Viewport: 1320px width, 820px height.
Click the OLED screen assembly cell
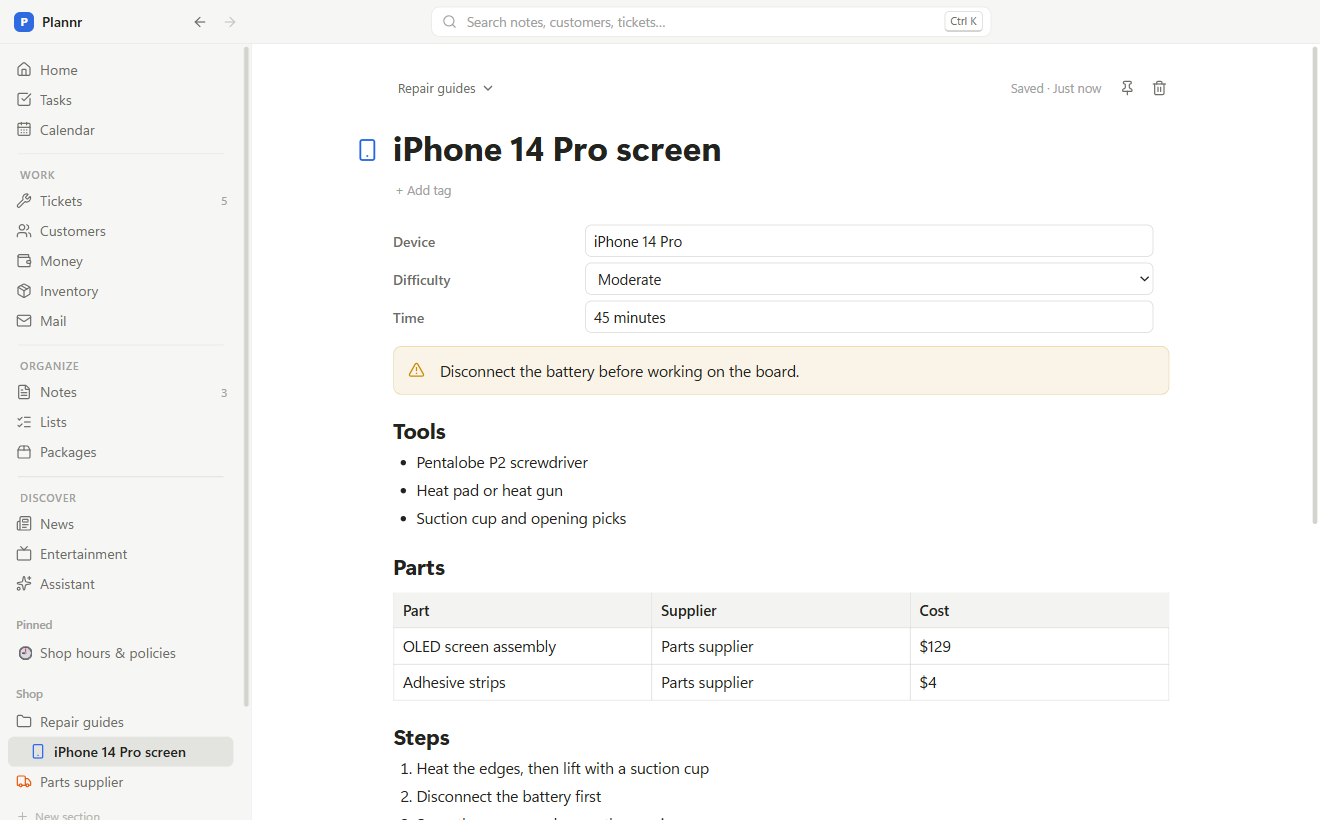522,646
